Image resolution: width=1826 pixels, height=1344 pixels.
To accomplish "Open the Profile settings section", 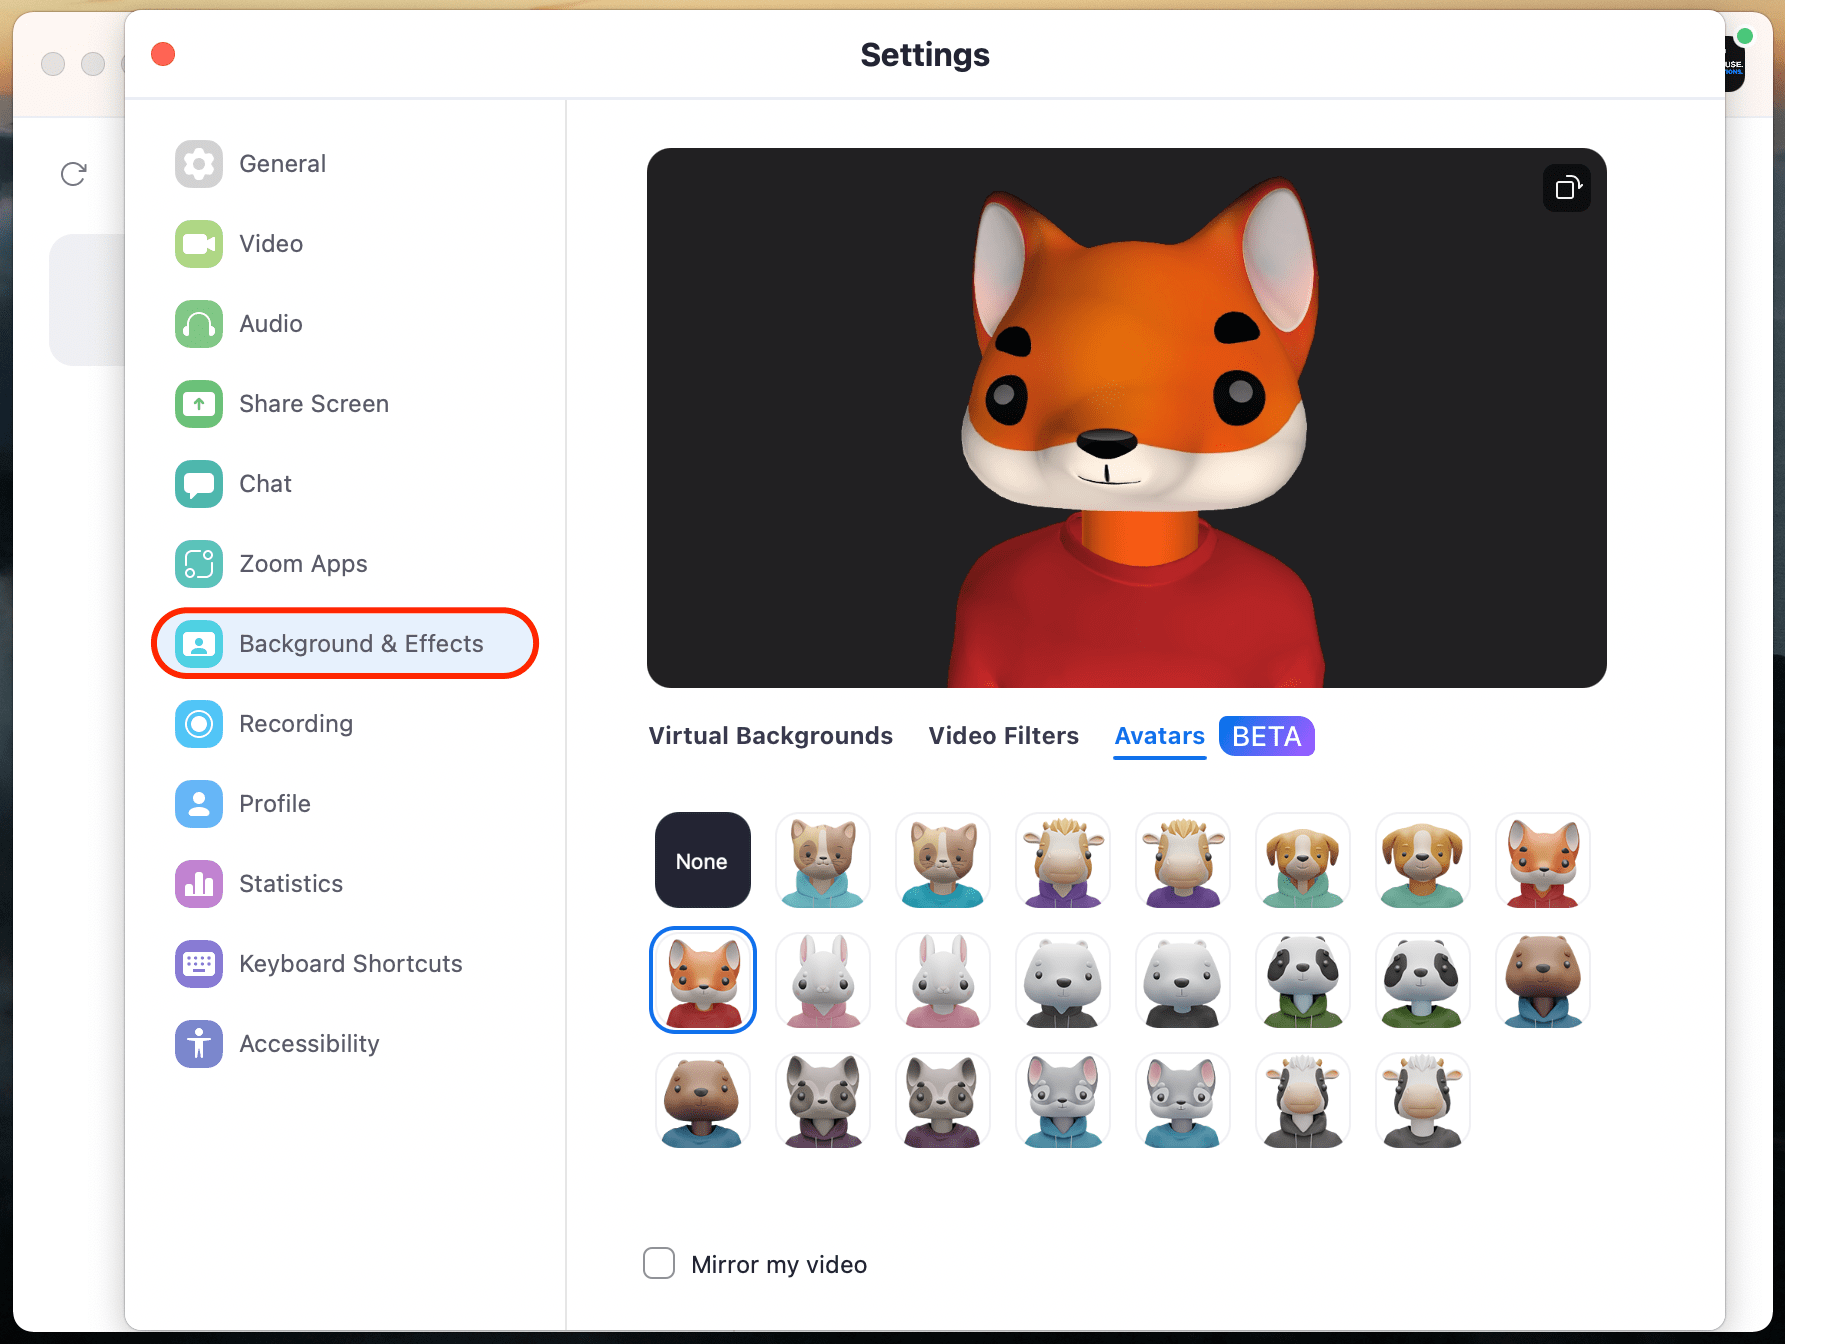I will coord(345,804).
